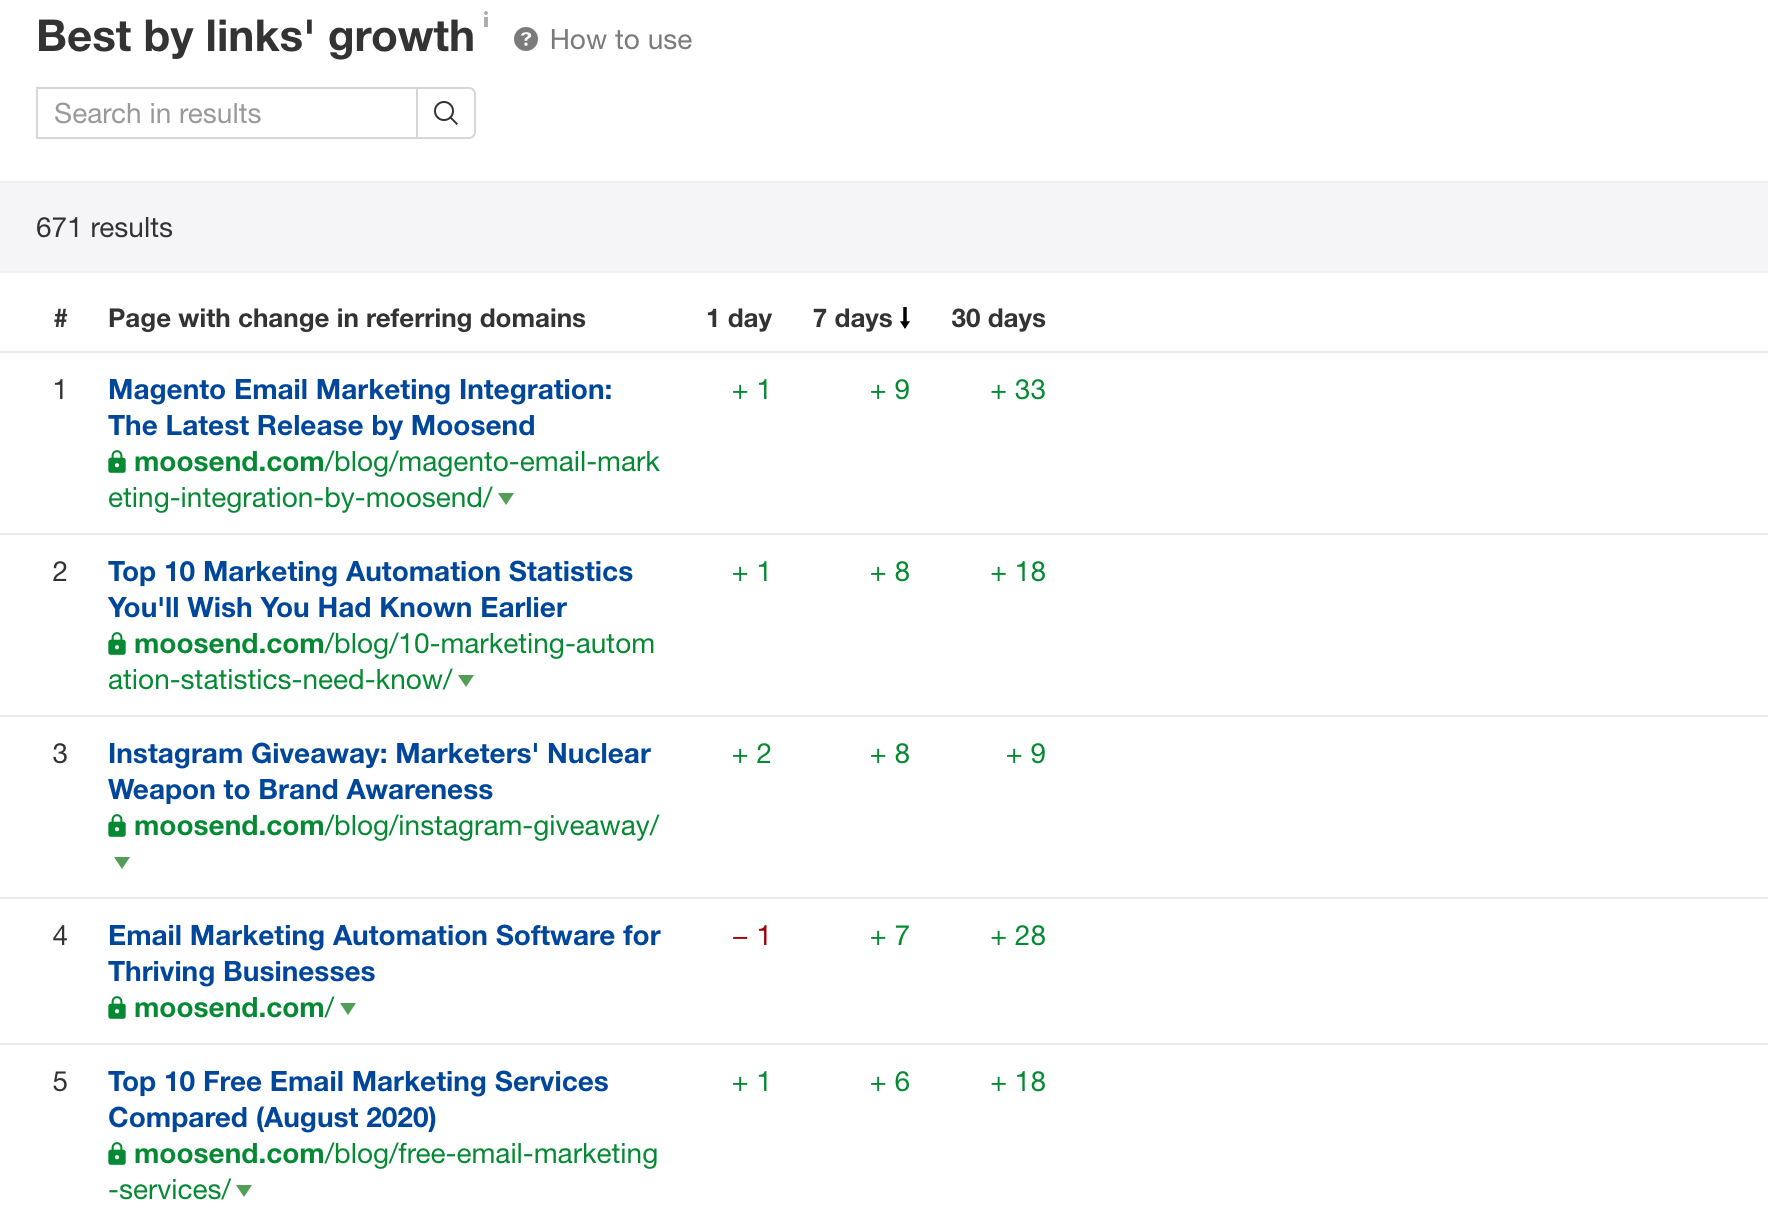
Task: Click the 671 results count text
Action: (x=104, y=227)
